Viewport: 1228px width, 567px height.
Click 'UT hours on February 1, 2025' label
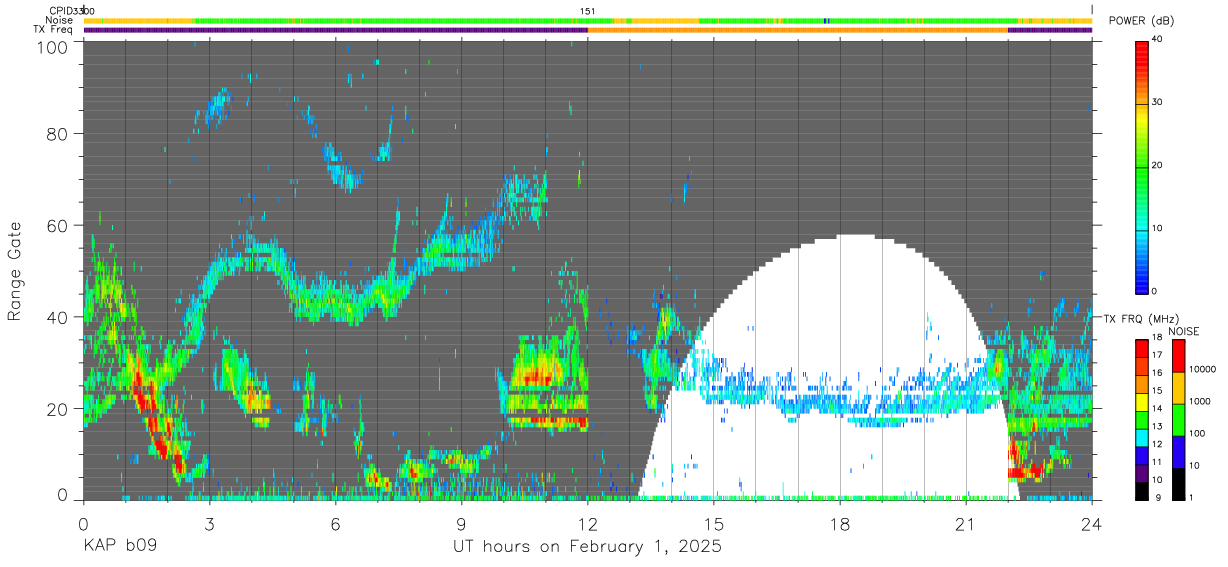click(587, 547)
